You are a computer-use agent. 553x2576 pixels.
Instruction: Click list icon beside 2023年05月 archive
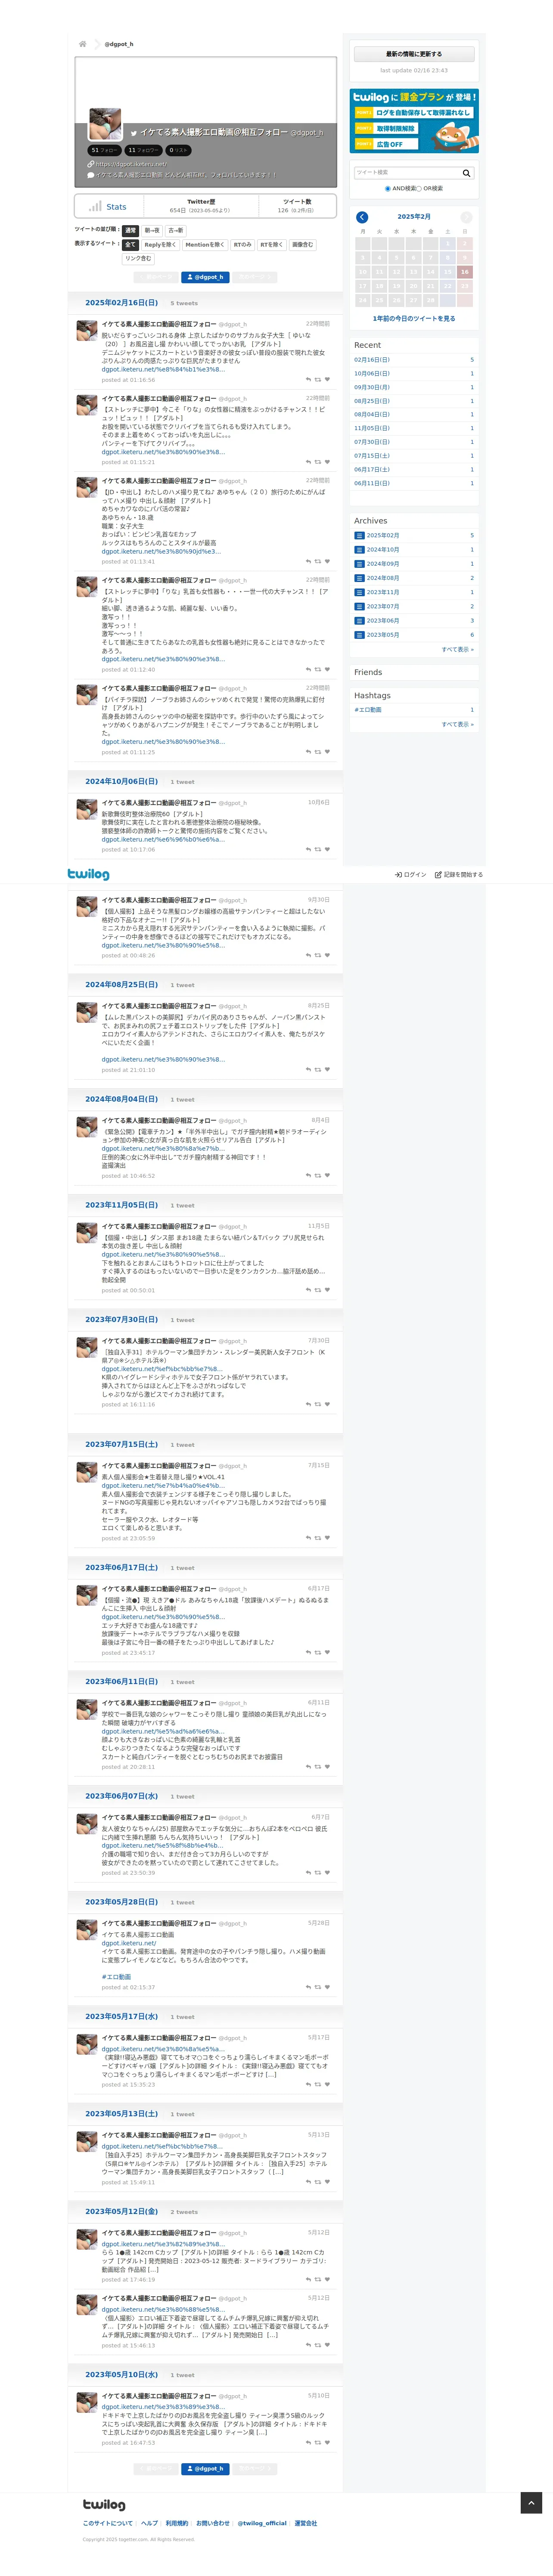click(x=359, y=635)
